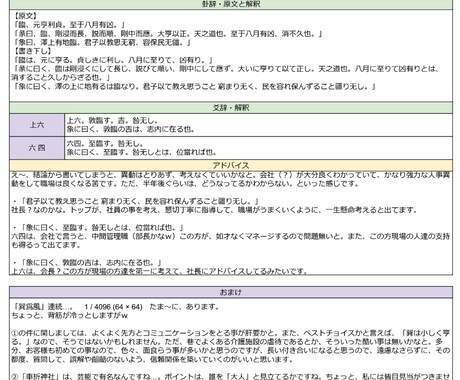This screenshot has height=380, width=460.
Task: Click the line "上六。敦臨す。吉。咎无し"
Action: [113, 120]
